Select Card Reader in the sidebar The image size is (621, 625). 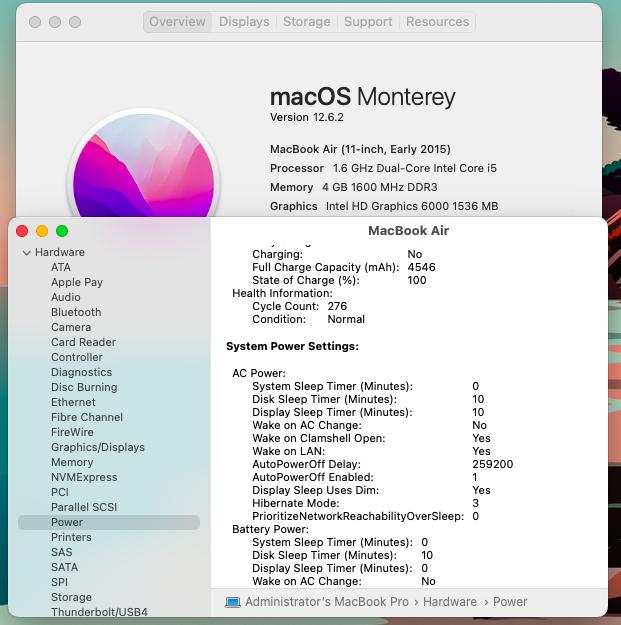83,342
